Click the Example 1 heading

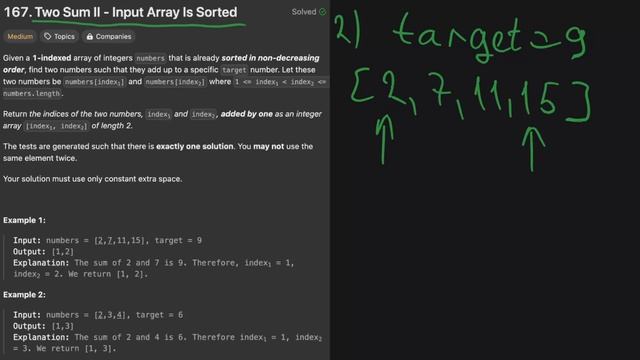24,220
